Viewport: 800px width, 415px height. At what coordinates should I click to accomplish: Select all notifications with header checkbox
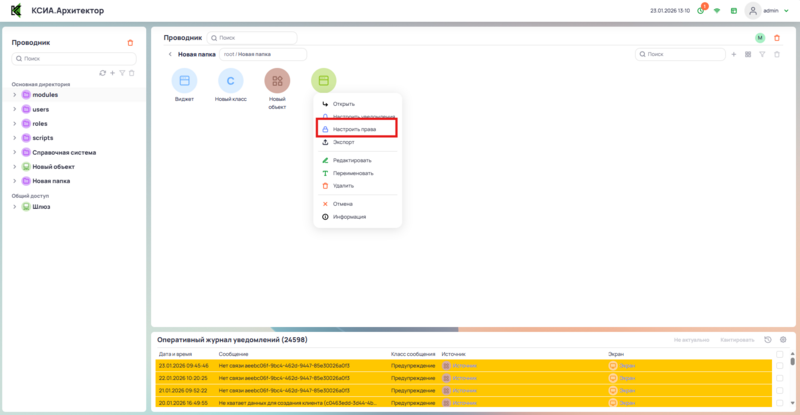780,354
